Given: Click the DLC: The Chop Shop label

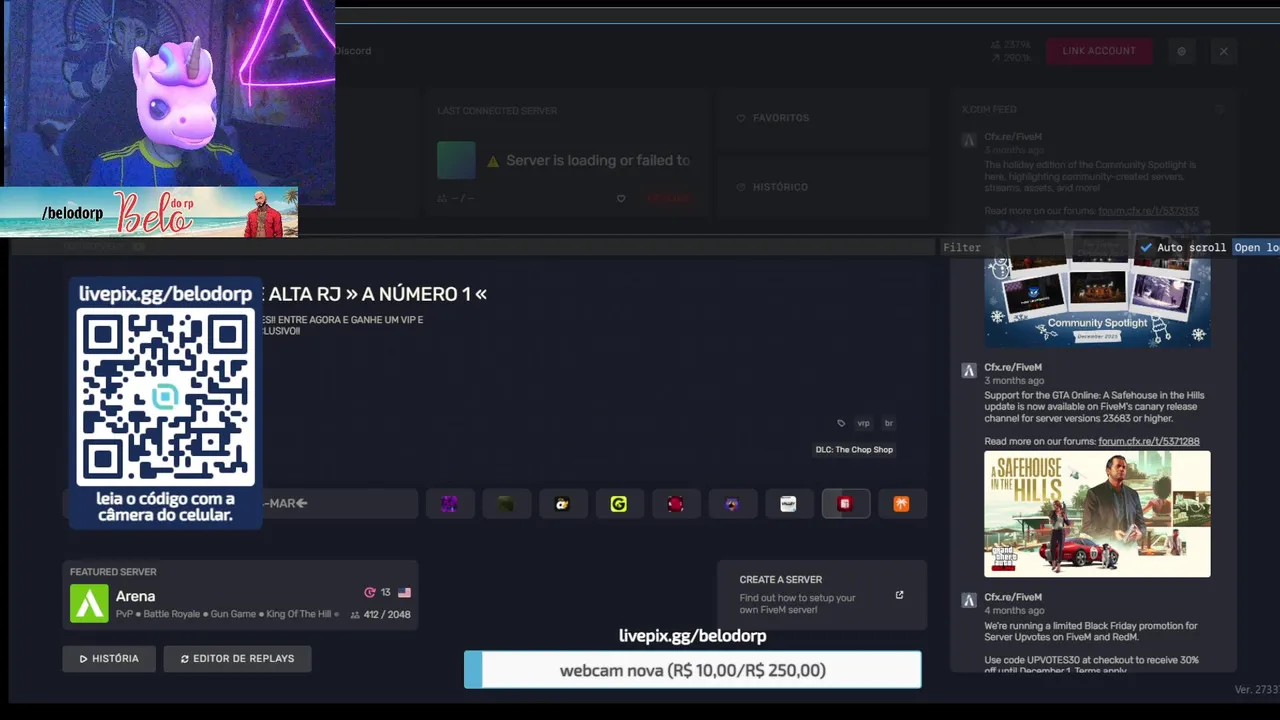Looking at the screenshot, I should click(x=854, y=450).
